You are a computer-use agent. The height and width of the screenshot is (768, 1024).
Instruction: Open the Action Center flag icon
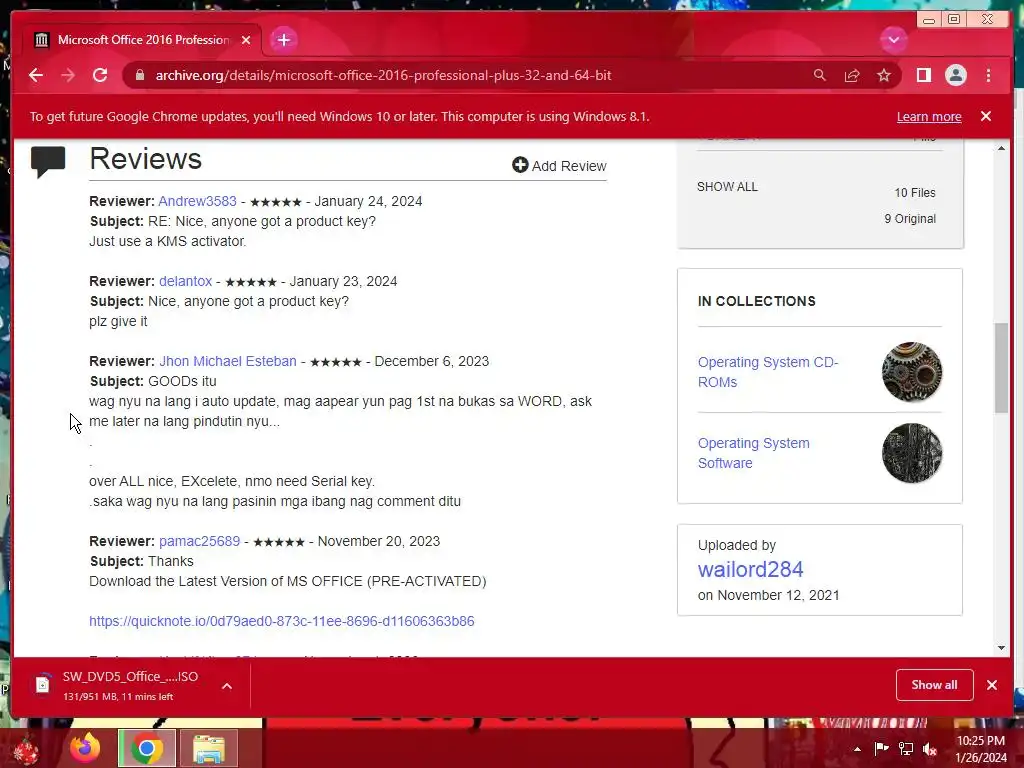(x=881, y=748)
